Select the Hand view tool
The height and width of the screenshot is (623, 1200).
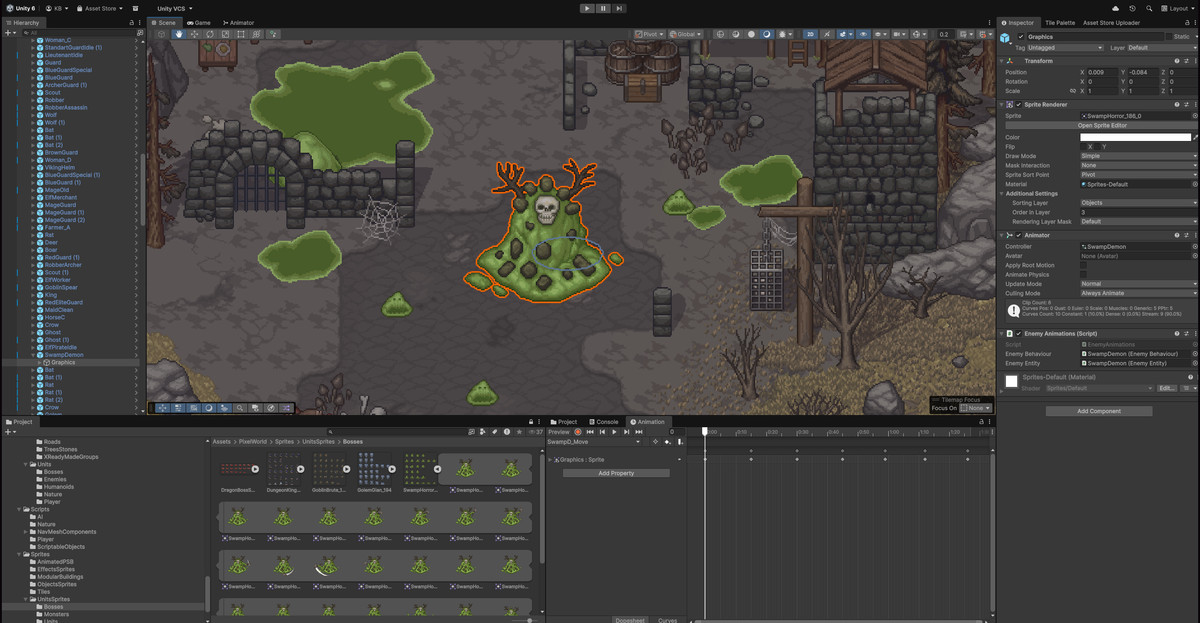pos(179,34)
